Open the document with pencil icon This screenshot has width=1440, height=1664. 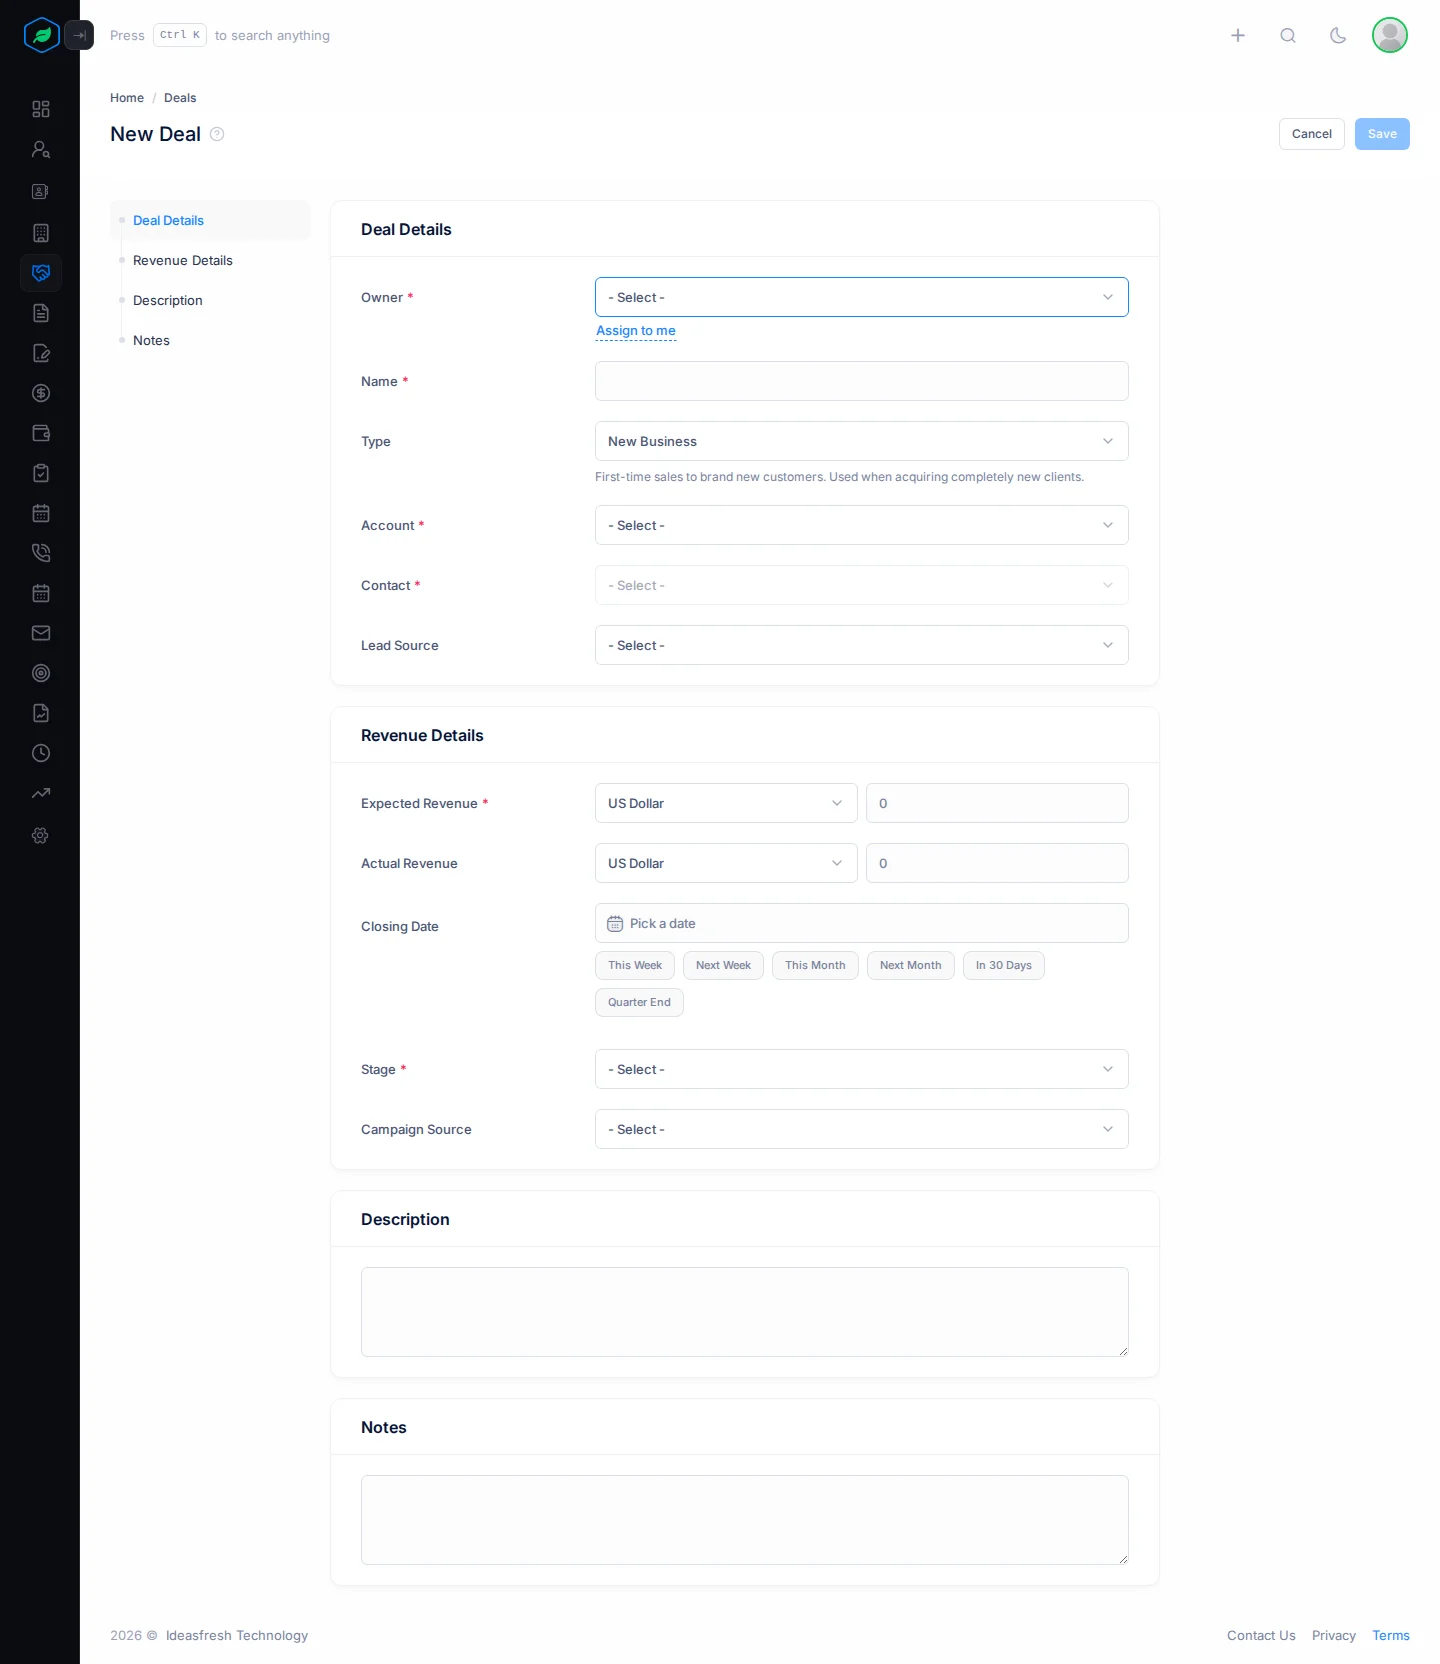tap(41, 353)
